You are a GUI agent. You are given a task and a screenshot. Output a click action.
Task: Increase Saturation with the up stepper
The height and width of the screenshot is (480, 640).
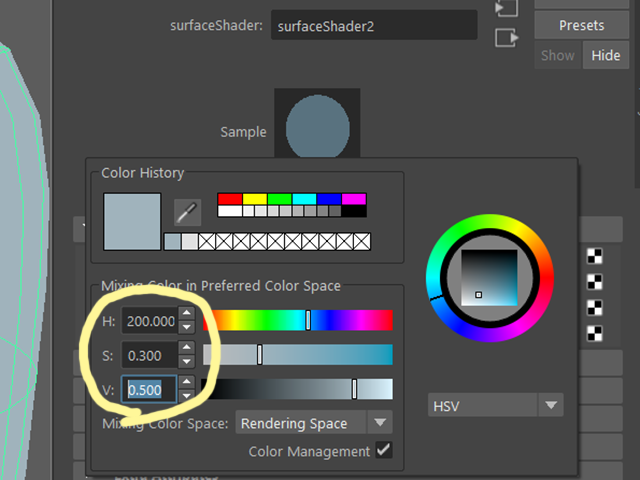coord(187,348)
